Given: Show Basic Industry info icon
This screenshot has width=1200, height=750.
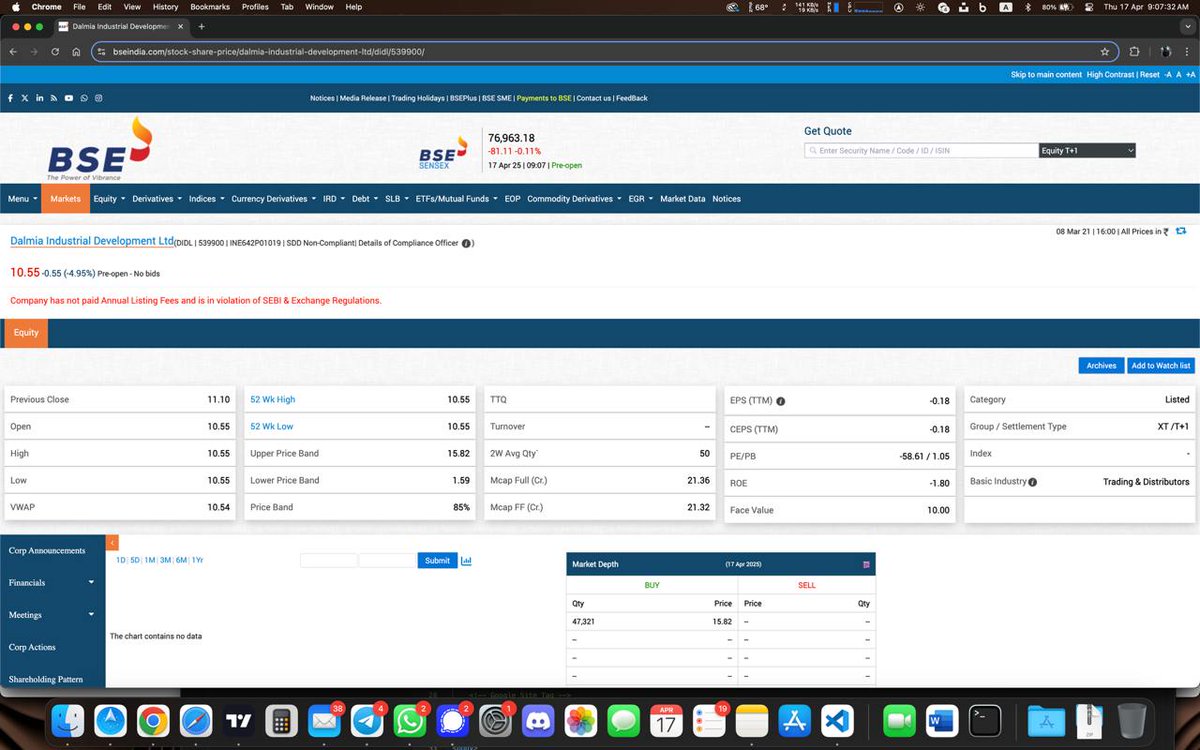Looking at the screenshot, I should point(1033,482).
